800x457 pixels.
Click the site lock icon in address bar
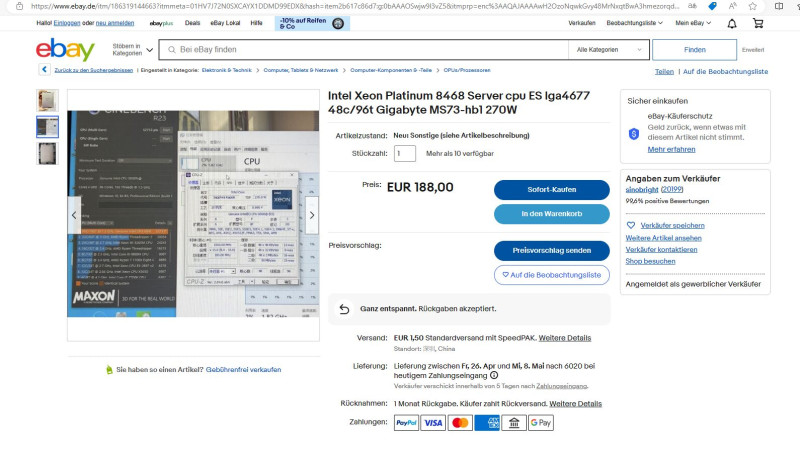coord(19,6)
